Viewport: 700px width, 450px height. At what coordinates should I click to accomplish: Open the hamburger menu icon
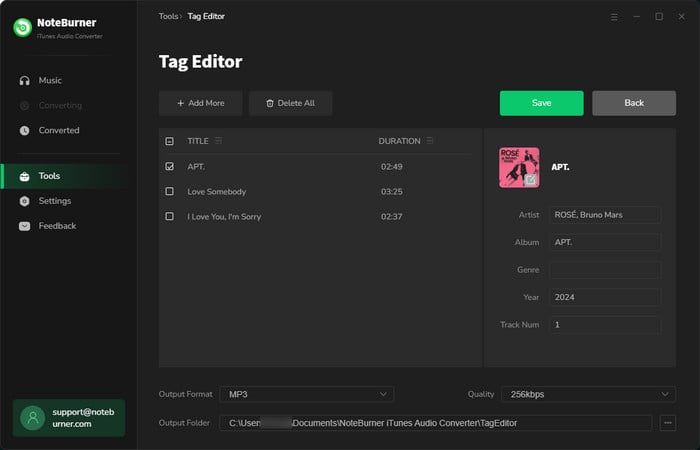coord(614,17)
